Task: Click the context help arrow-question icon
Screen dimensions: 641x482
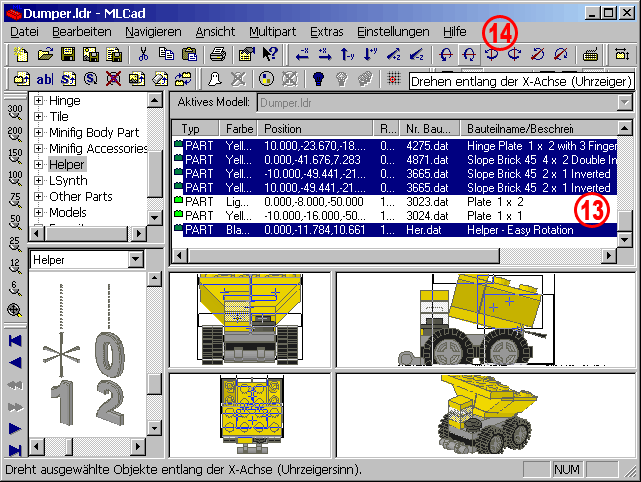Action: pyautogui.click(x=270, y=54)
